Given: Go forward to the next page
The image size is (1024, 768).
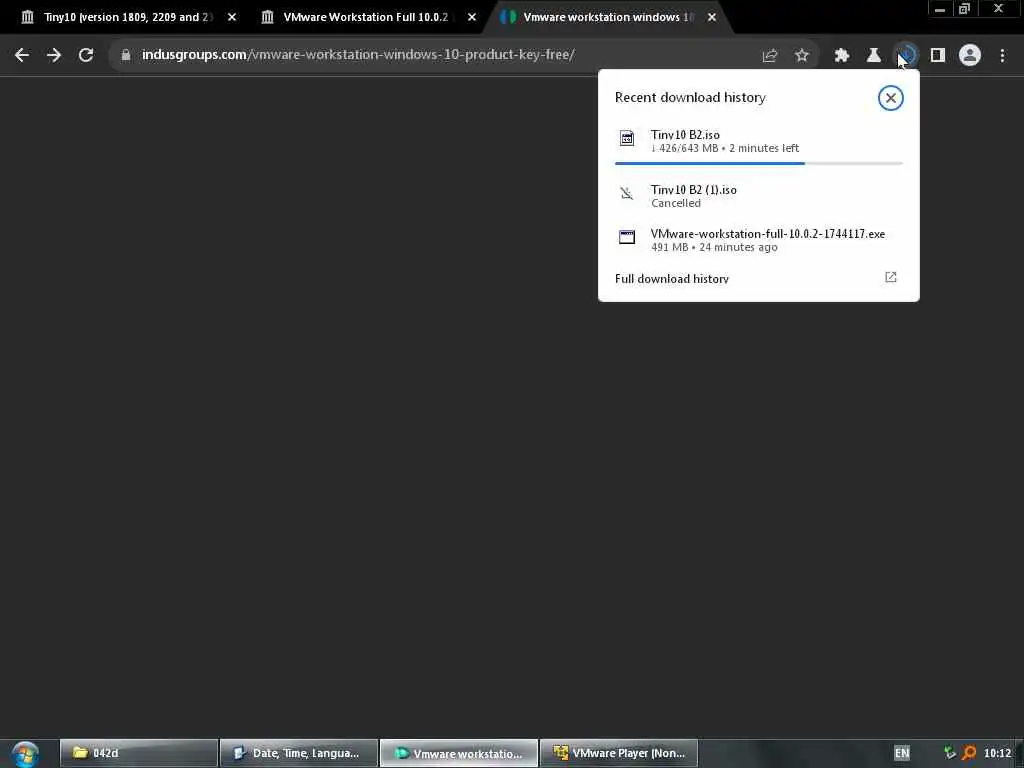Looking at the screenshot, I should (x=54, y=56).
